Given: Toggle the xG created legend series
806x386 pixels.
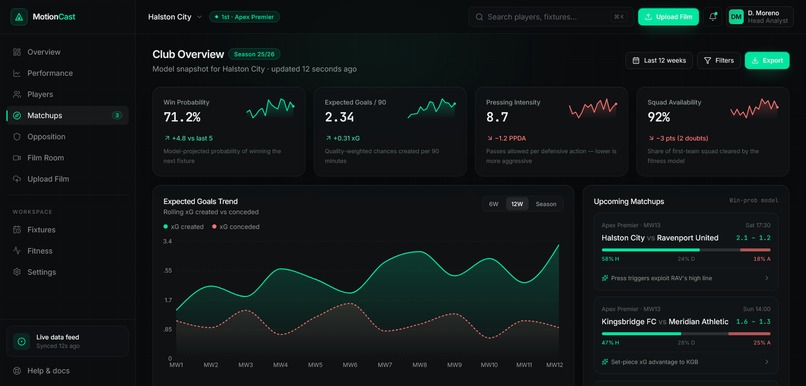Looking at the screenshot, I should [x=184, y=227].
